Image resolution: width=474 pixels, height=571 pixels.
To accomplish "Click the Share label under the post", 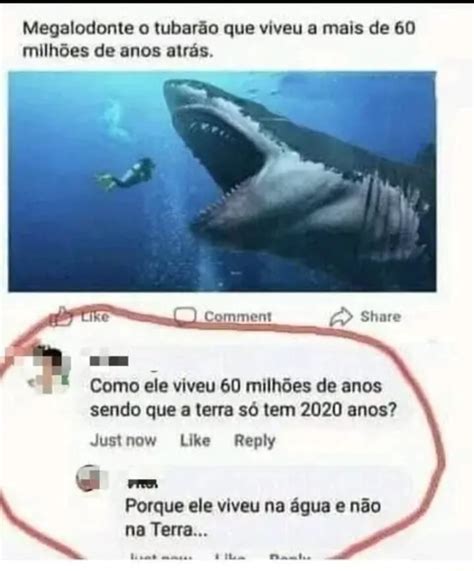I will pos(380,316).
